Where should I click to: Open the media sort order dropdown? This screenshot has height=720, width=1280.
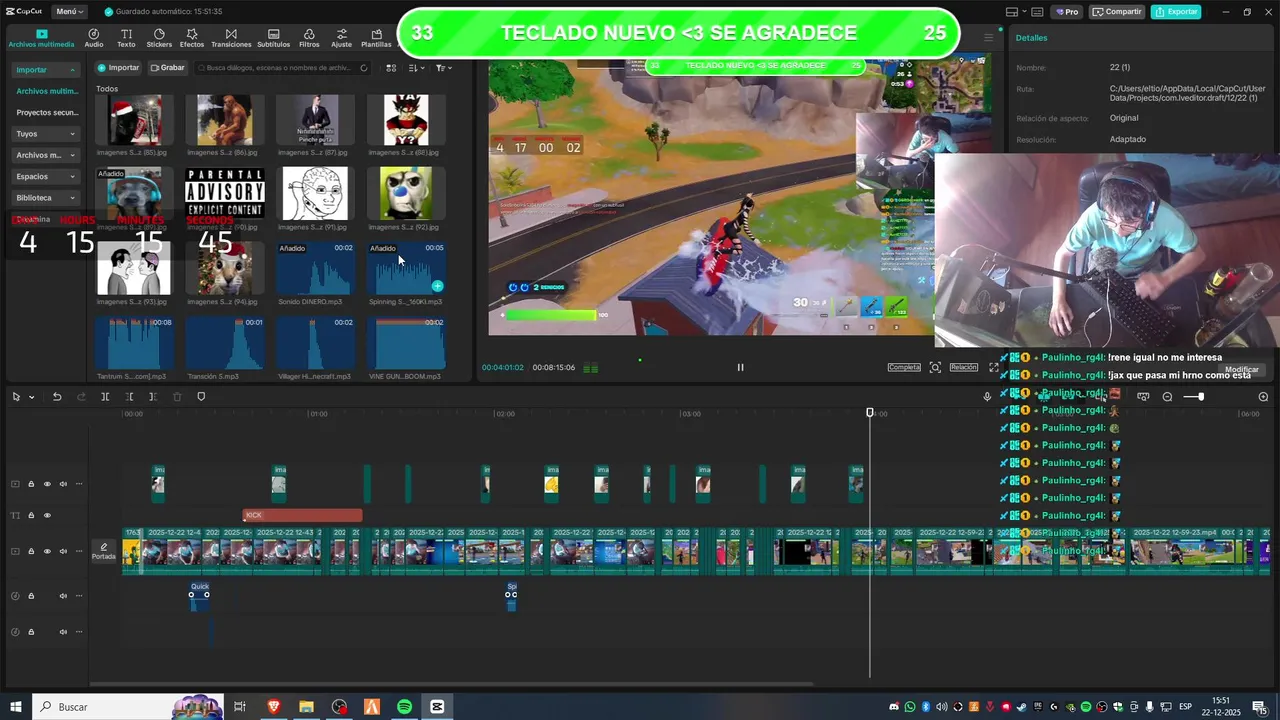416,68
